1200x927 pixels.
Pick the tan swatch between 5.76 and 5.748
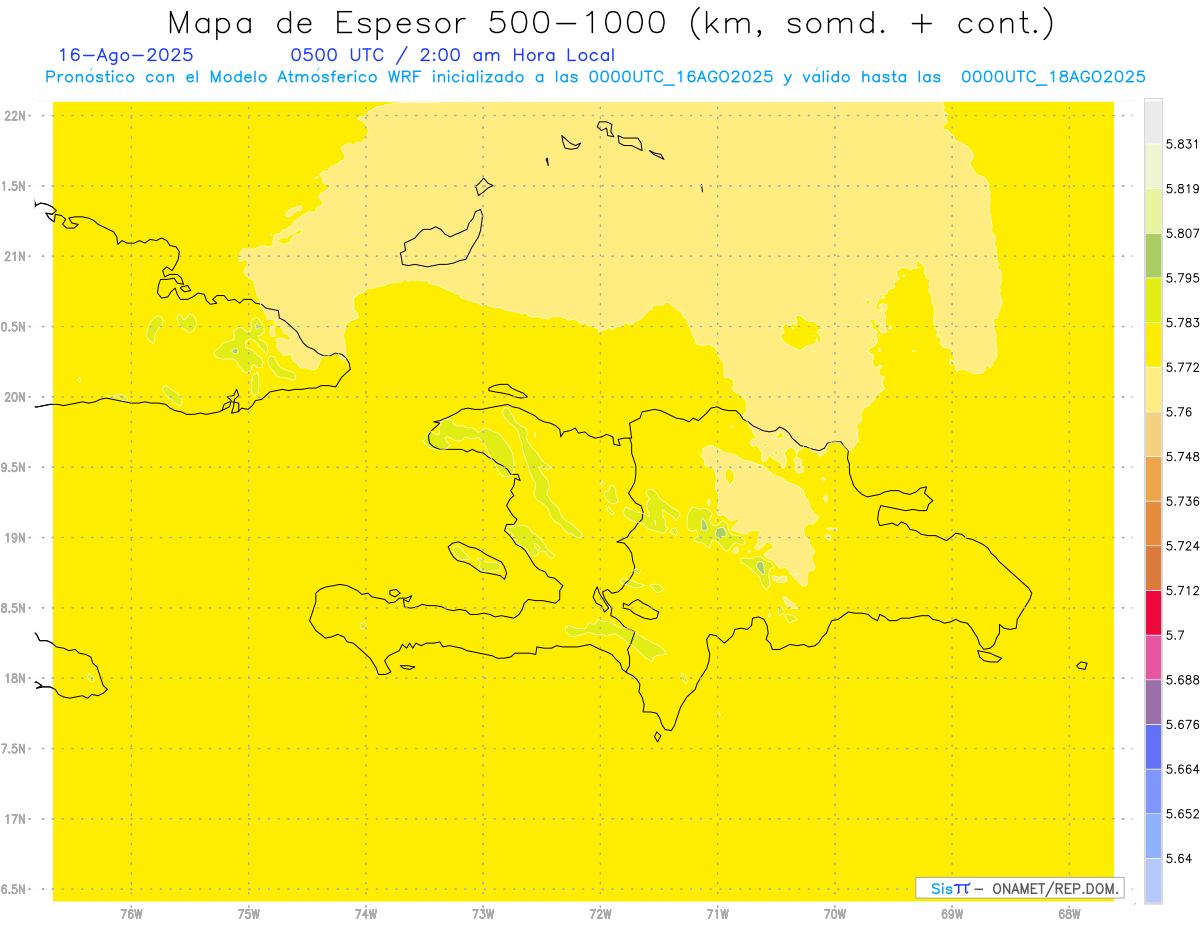click(x=1153, y=434)
